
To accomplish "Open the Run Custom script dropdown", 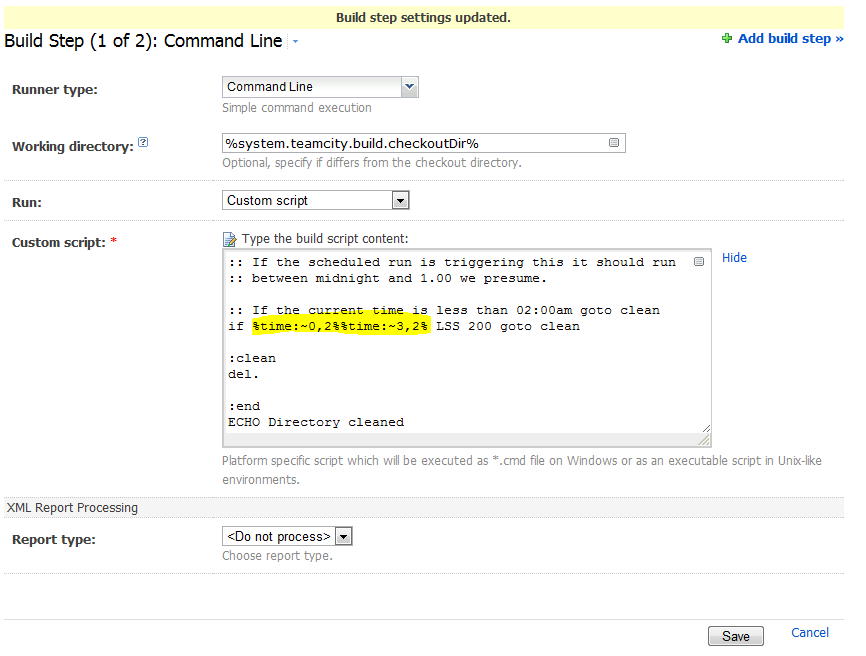I will (x=315, y=200).
